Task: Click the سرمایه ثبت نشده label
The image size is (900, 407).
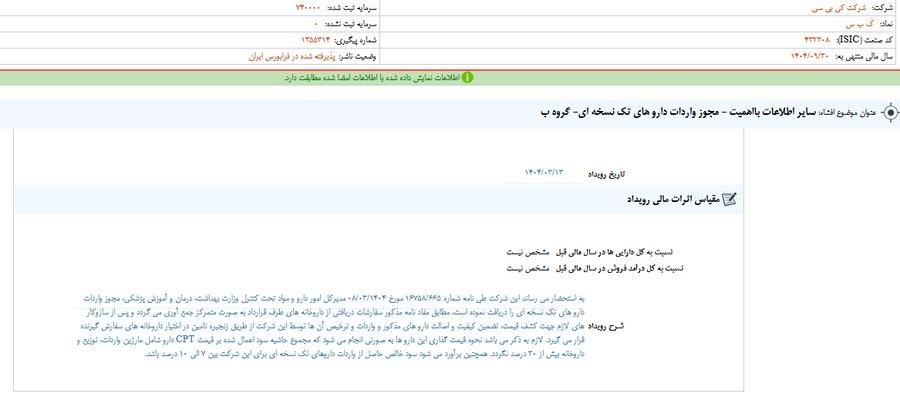Action: click(351, 24)
